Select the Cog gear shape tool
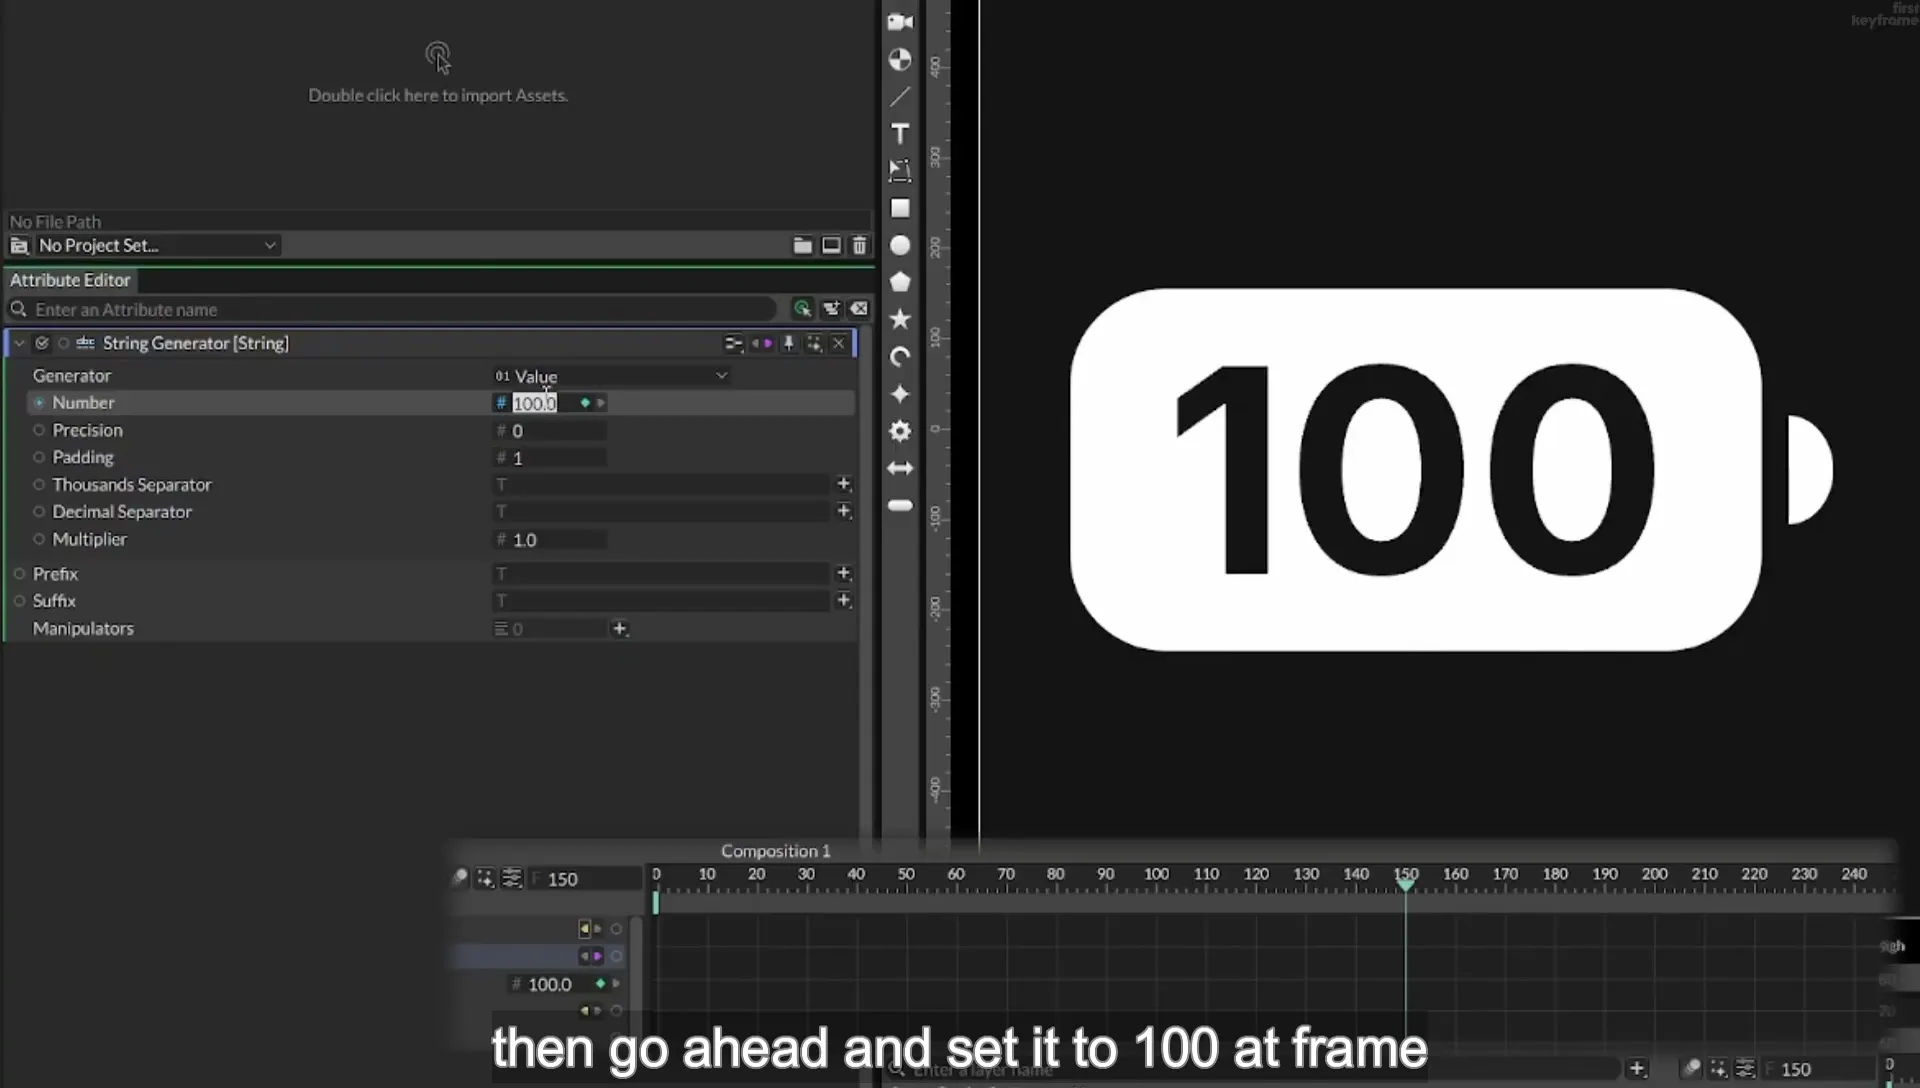1920x1088 pixels. click(900, 431)
